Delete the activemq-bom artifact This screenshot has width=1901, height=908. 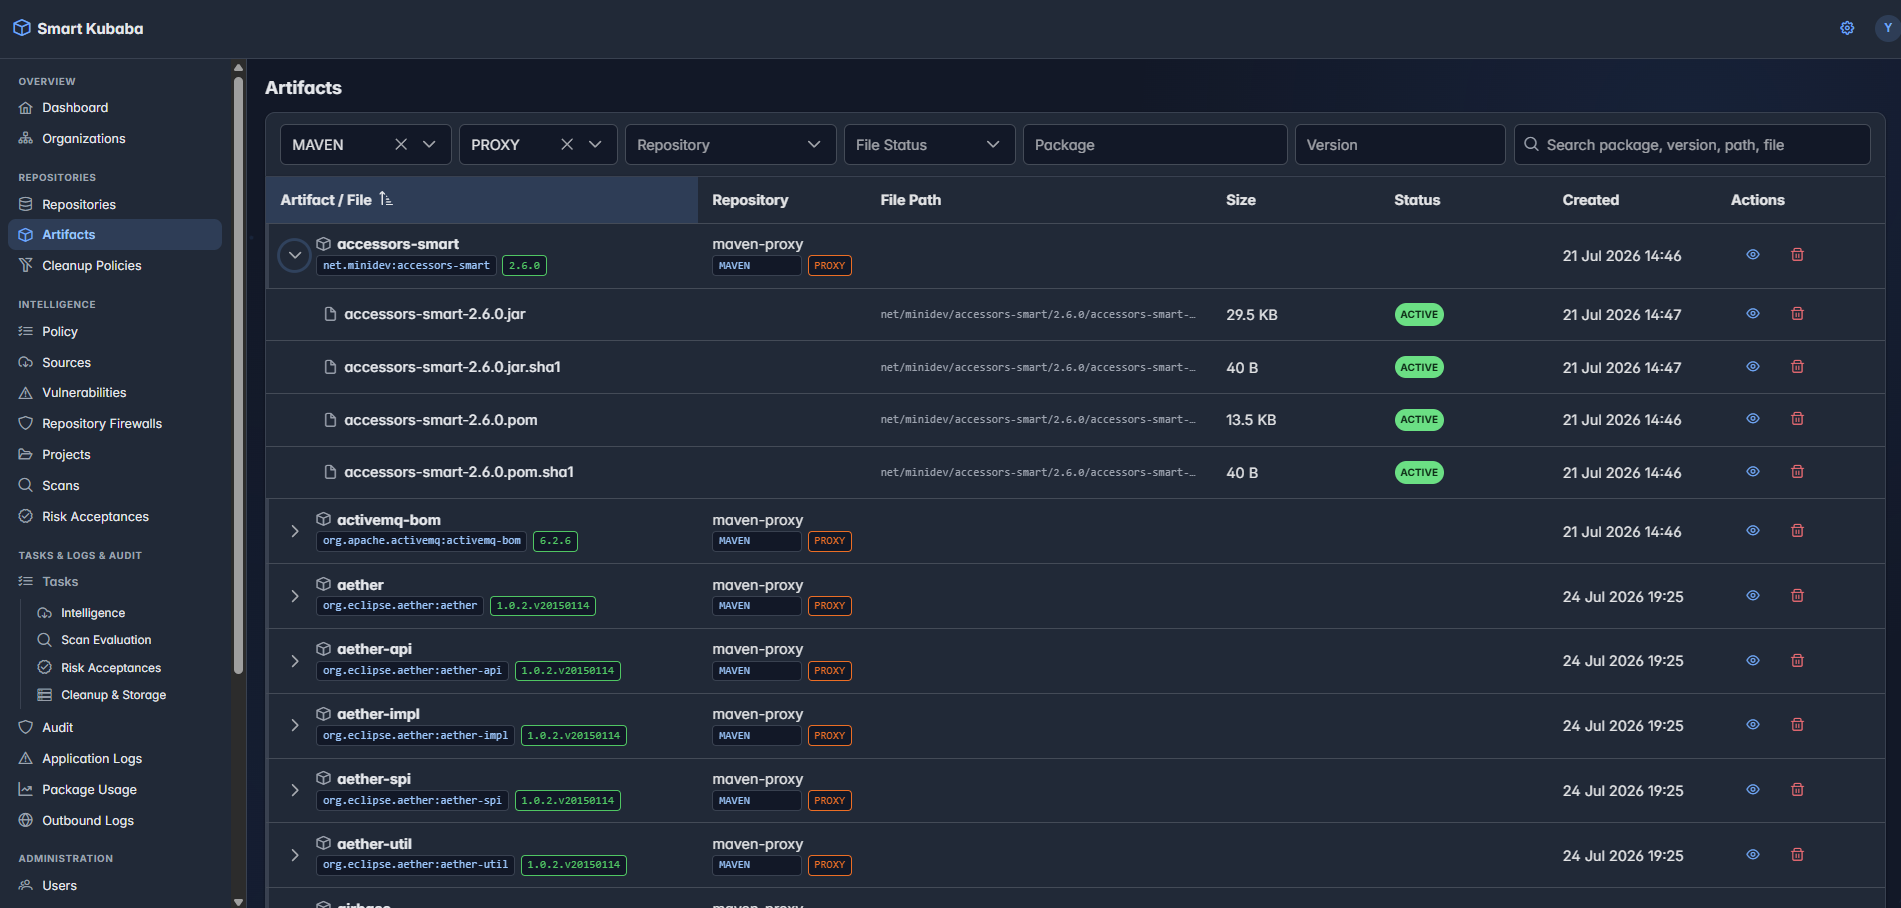click(1797, 531)
